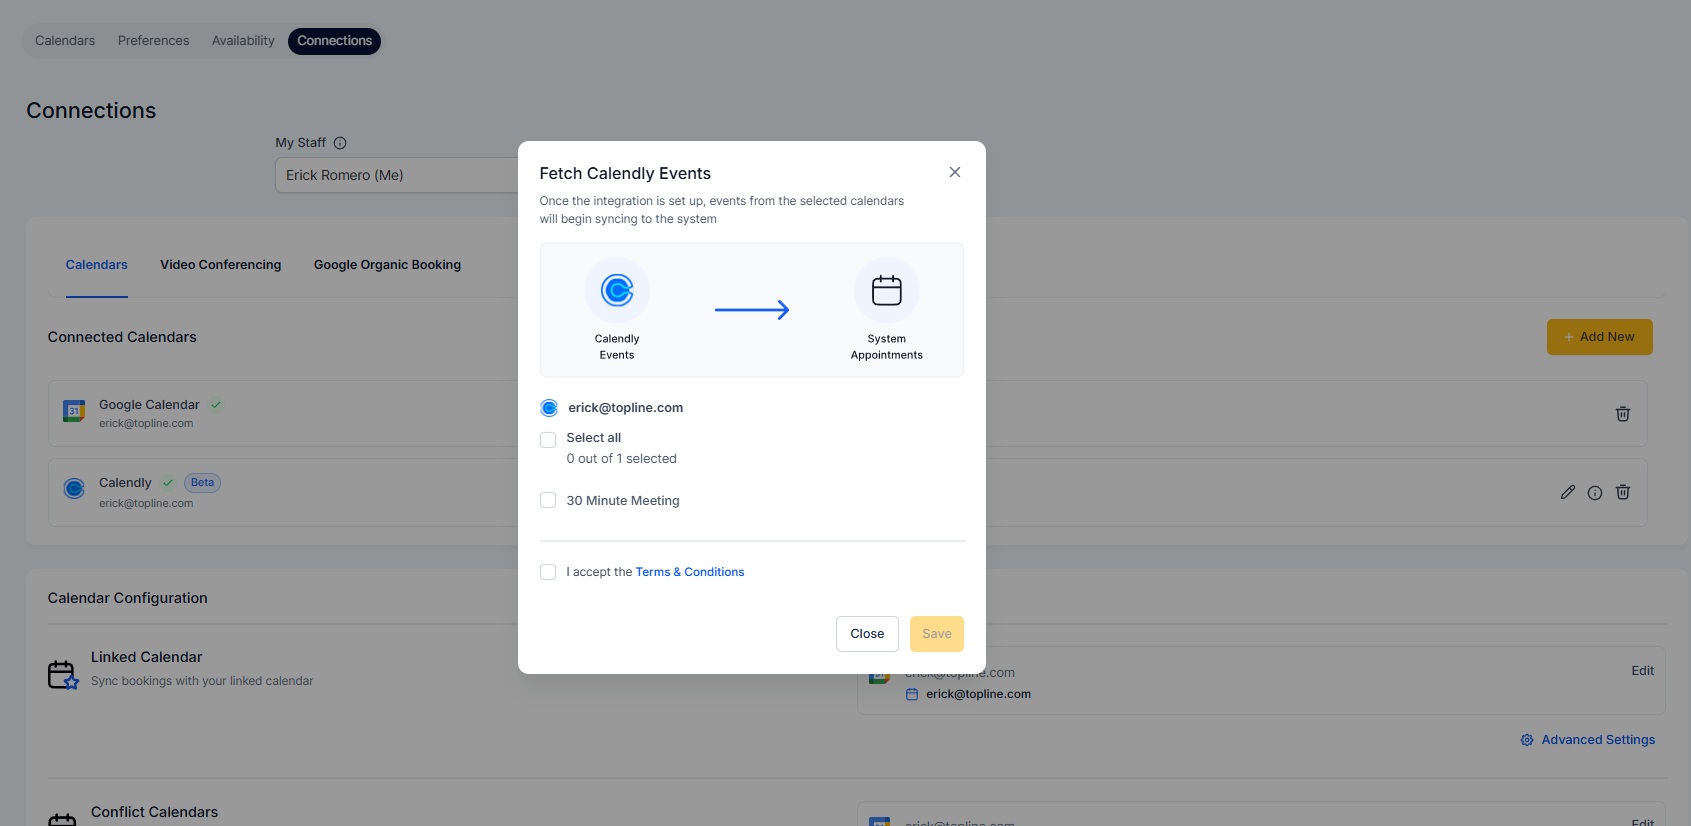Click the 'Connected Calendars' heading
Viewport: 1691px width, 826px height.
tap(122, 337)
